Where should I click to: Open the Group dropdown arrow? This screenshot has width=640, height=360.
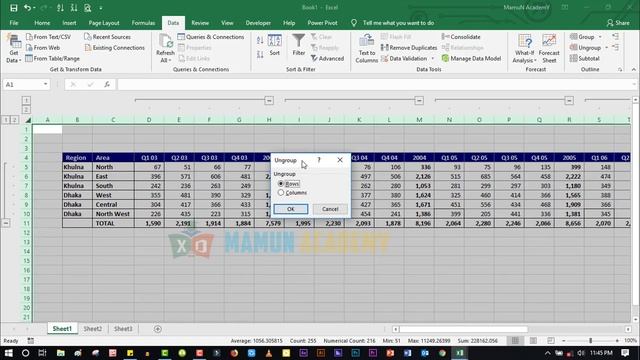coord(600,37)
